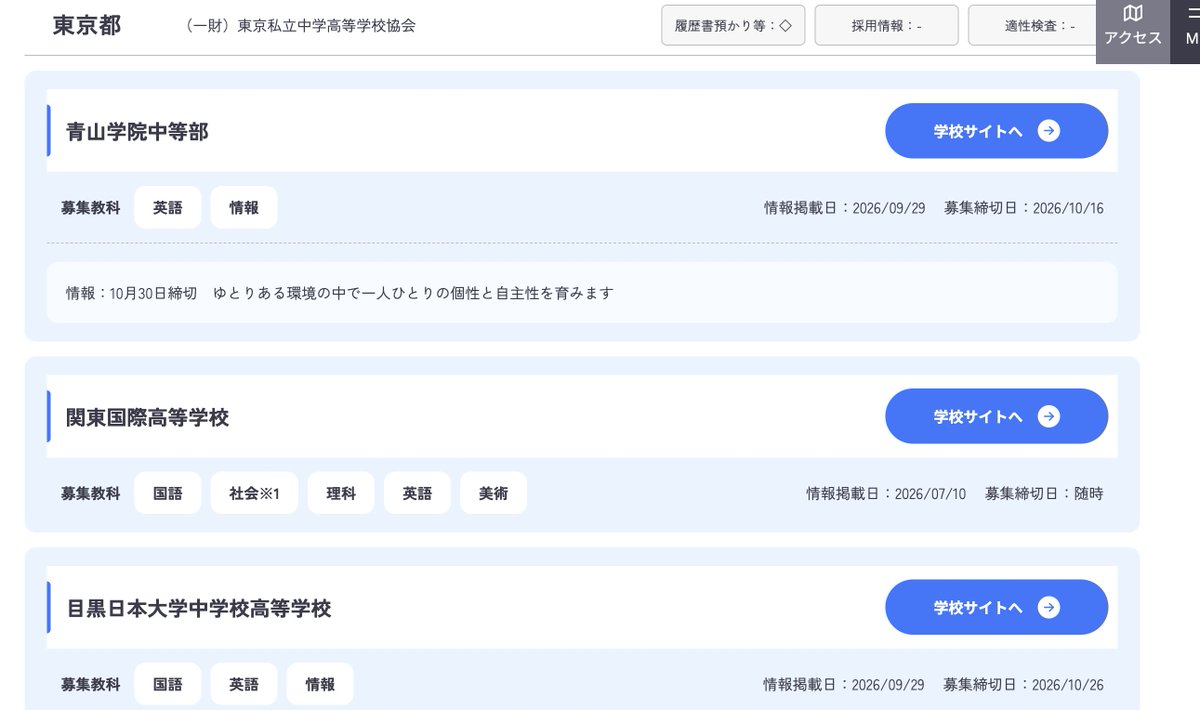Click the arrow icon in the 青山学院中等部 school site button
Viewport: 1200px width, 710px height.
click(1048, 131)
